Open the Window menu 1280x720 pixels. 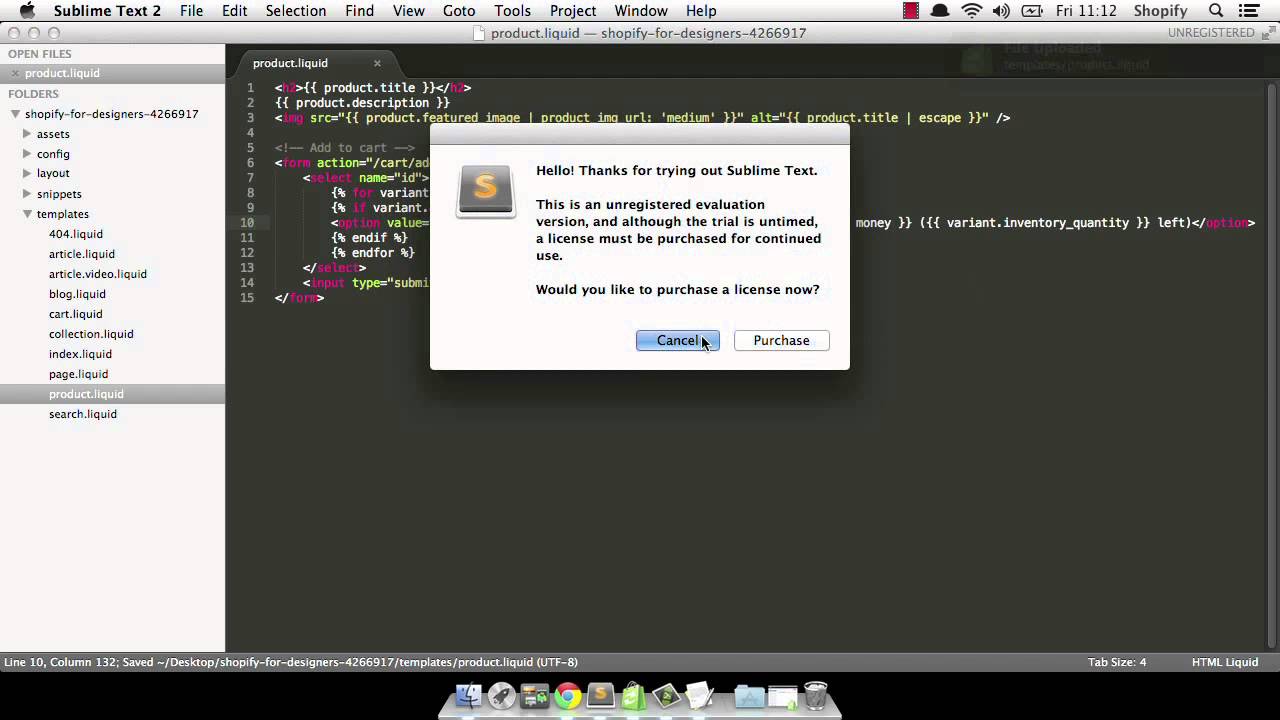click(641, 11)
